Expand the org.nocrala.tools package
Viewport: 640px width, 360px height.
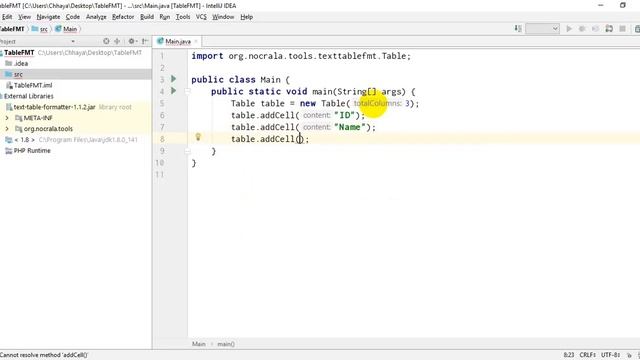point(7,129)
